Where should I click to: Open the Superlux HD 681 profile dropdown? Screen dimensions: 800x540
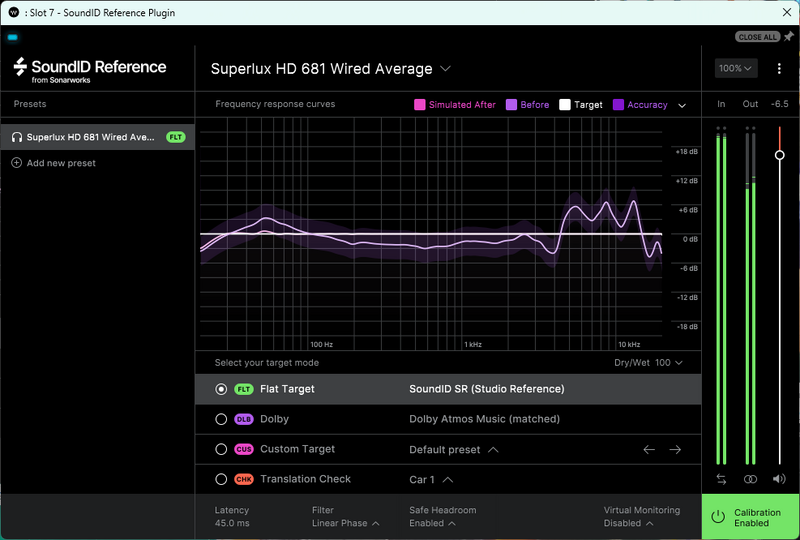pyautogui.click(x=331, y=68)
